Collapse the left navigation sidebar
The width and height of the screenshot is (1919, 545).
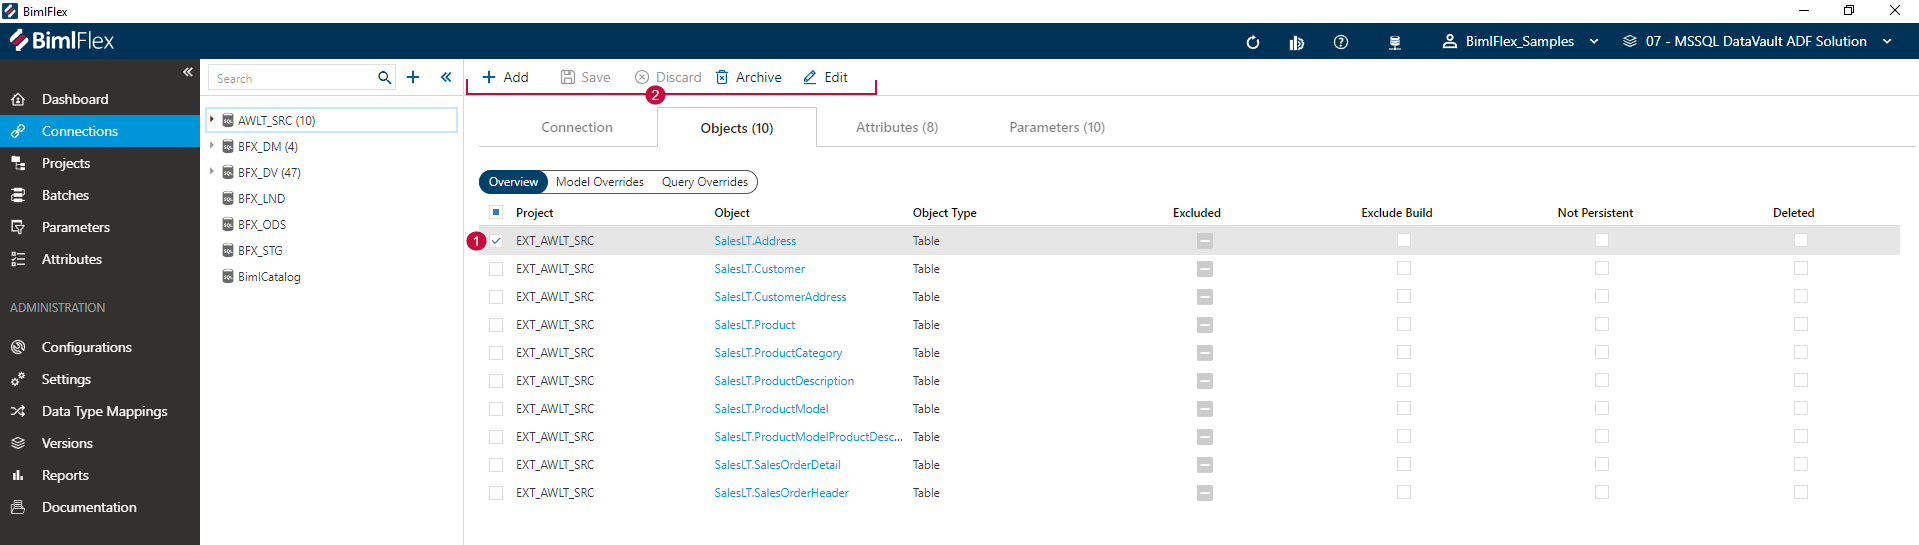point(187,72)
